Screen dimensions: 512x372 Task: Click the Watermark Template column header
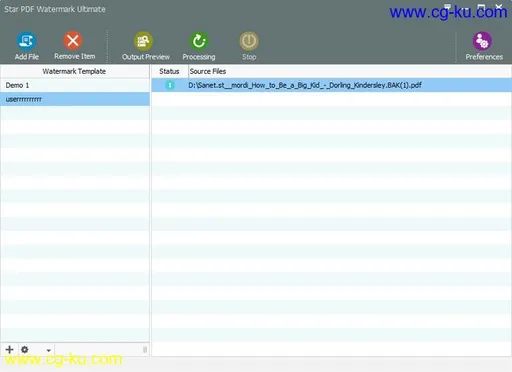[74, 71]
